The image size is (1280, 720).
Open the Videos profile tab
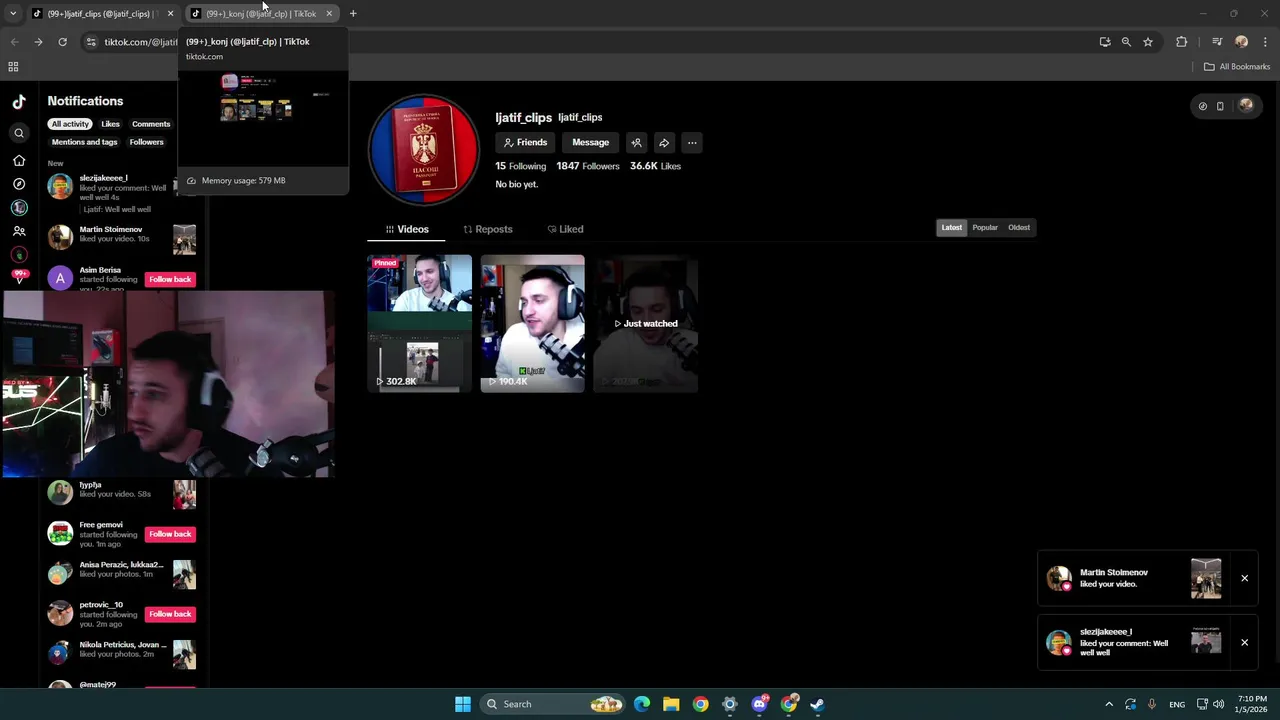point(407,229)
